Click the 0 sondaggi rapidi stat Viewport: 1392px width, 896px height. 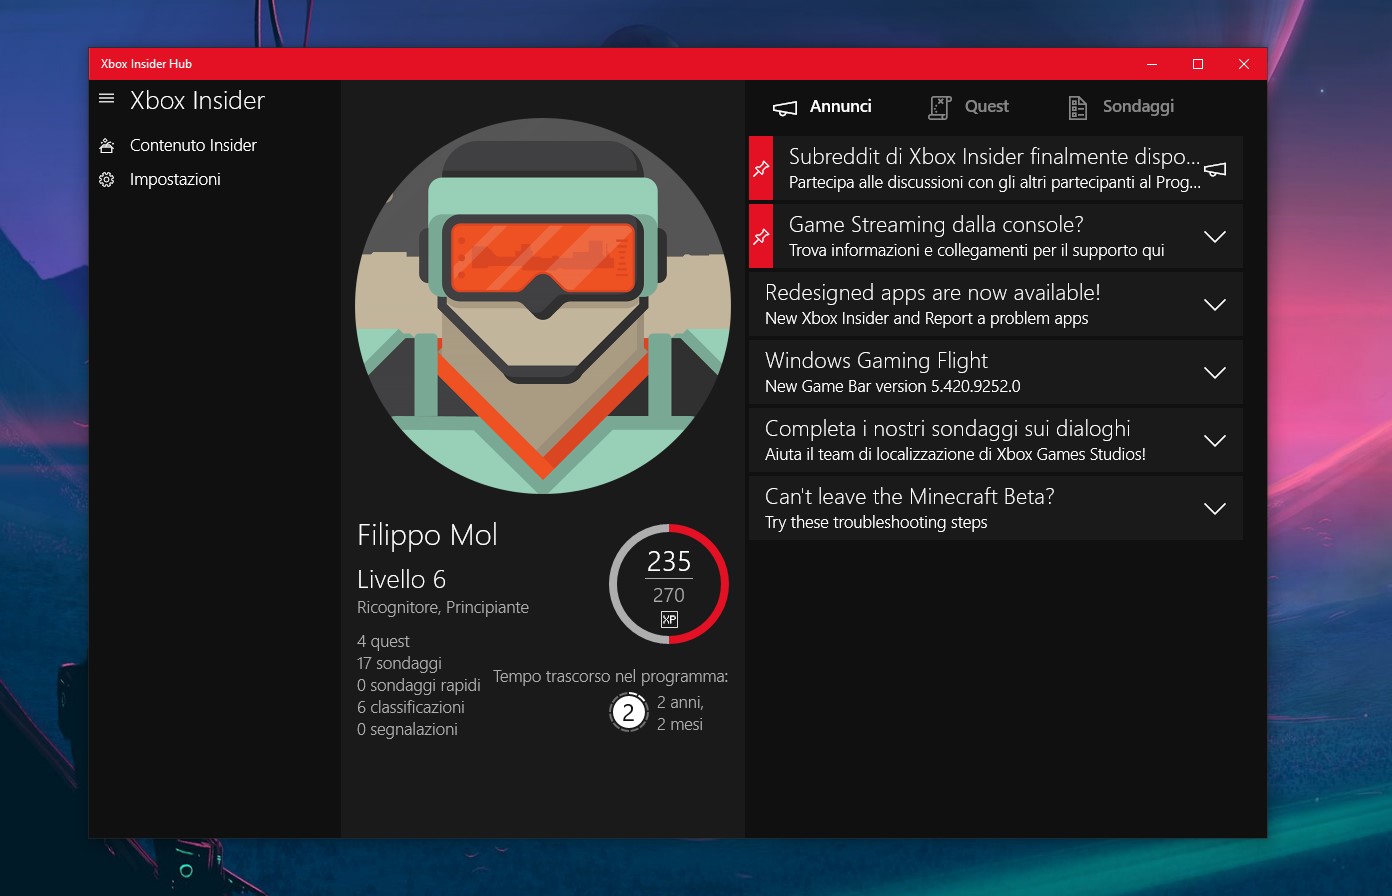click(419, 686)
